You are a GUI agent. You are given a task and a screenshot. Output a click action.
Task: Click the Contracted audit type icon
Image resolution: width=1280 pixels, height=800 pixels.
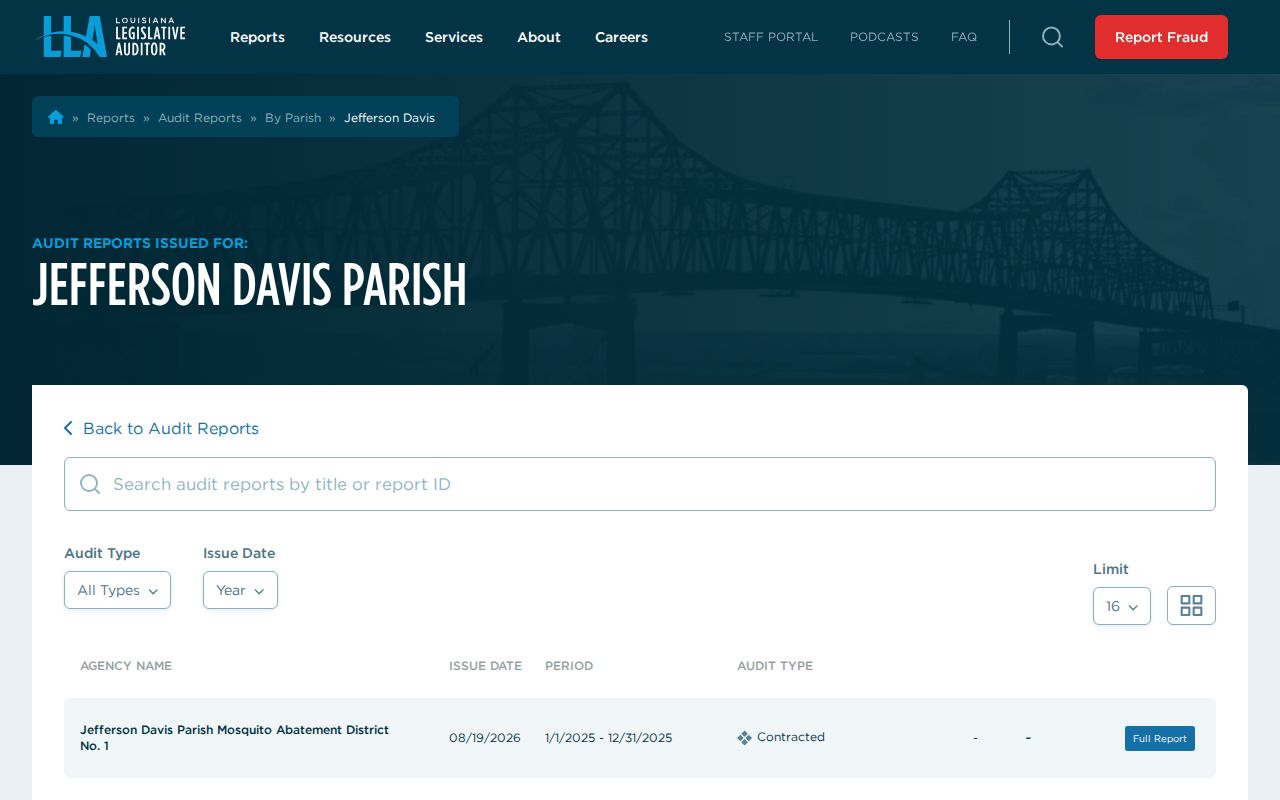[744, 738]
